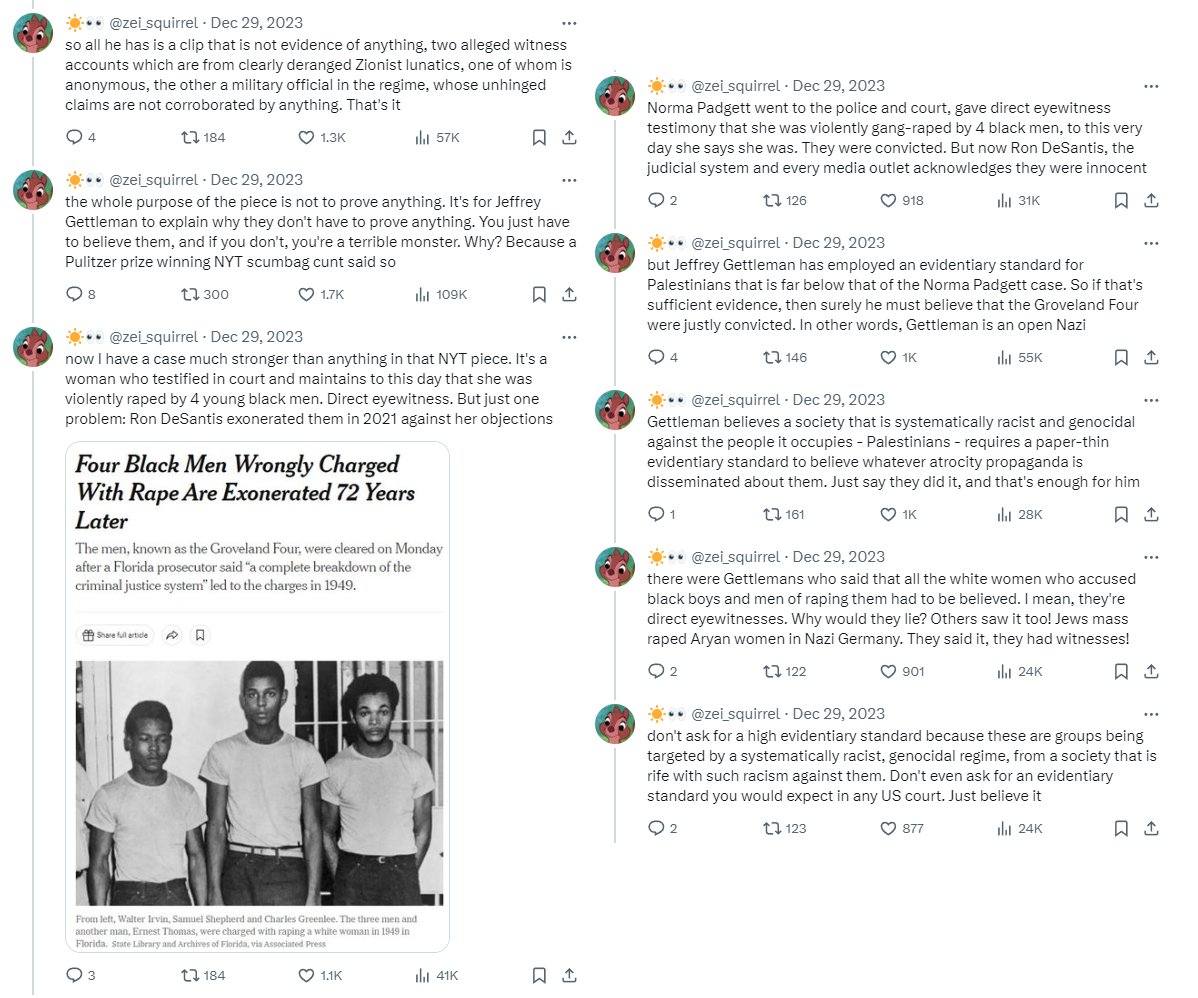Bookmark the tweet with 877 likes
The image size is (1198, 998).
[1122, 828]
